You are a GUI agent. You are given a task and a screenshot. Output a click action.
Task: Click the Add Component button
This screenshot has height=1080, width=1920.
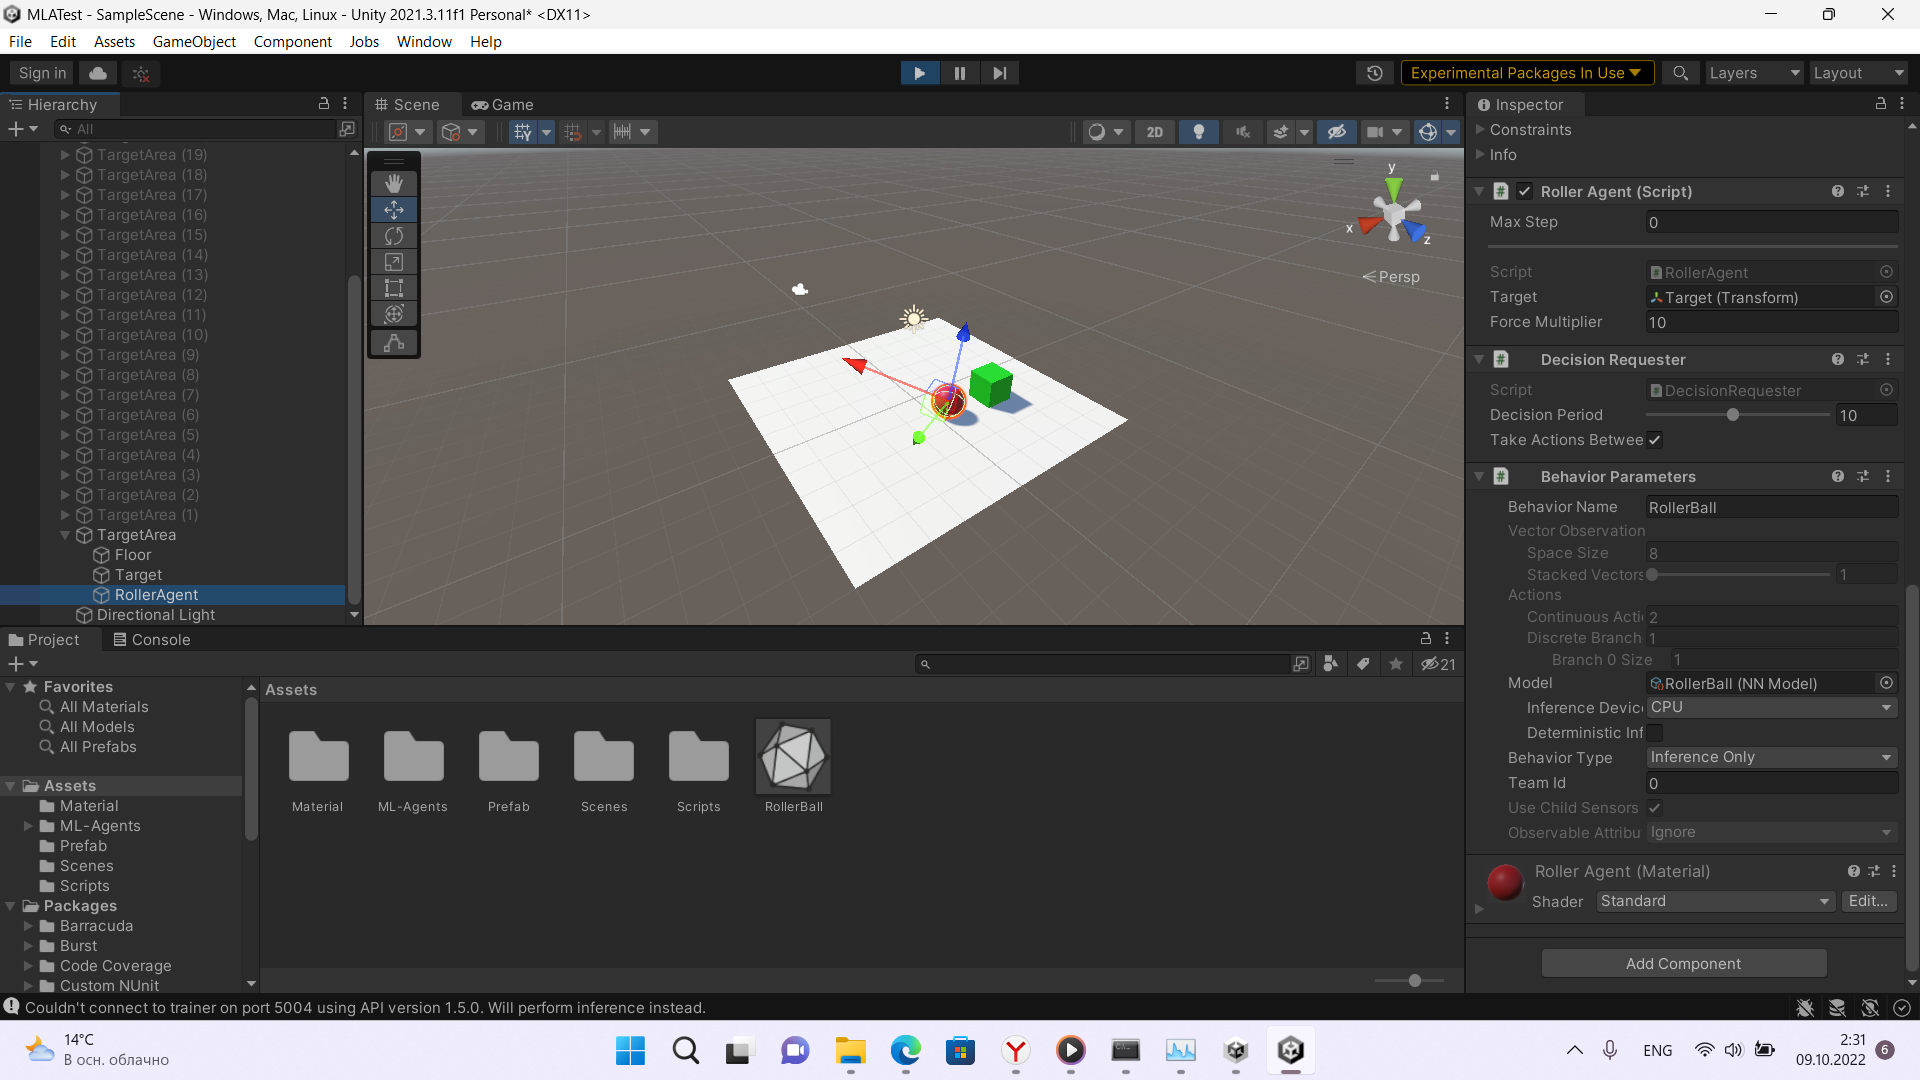[x=1683, y=963]
